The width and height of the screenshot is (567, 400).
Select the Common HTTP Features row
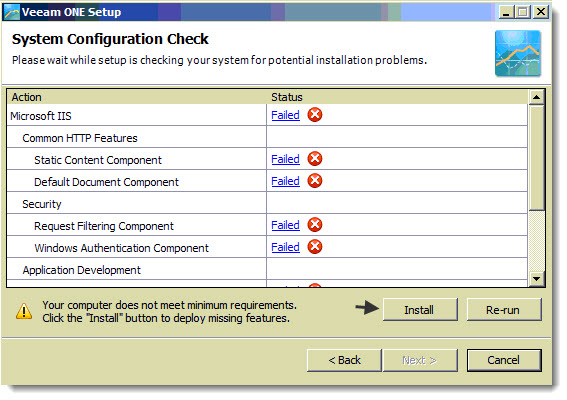(267, 138)
